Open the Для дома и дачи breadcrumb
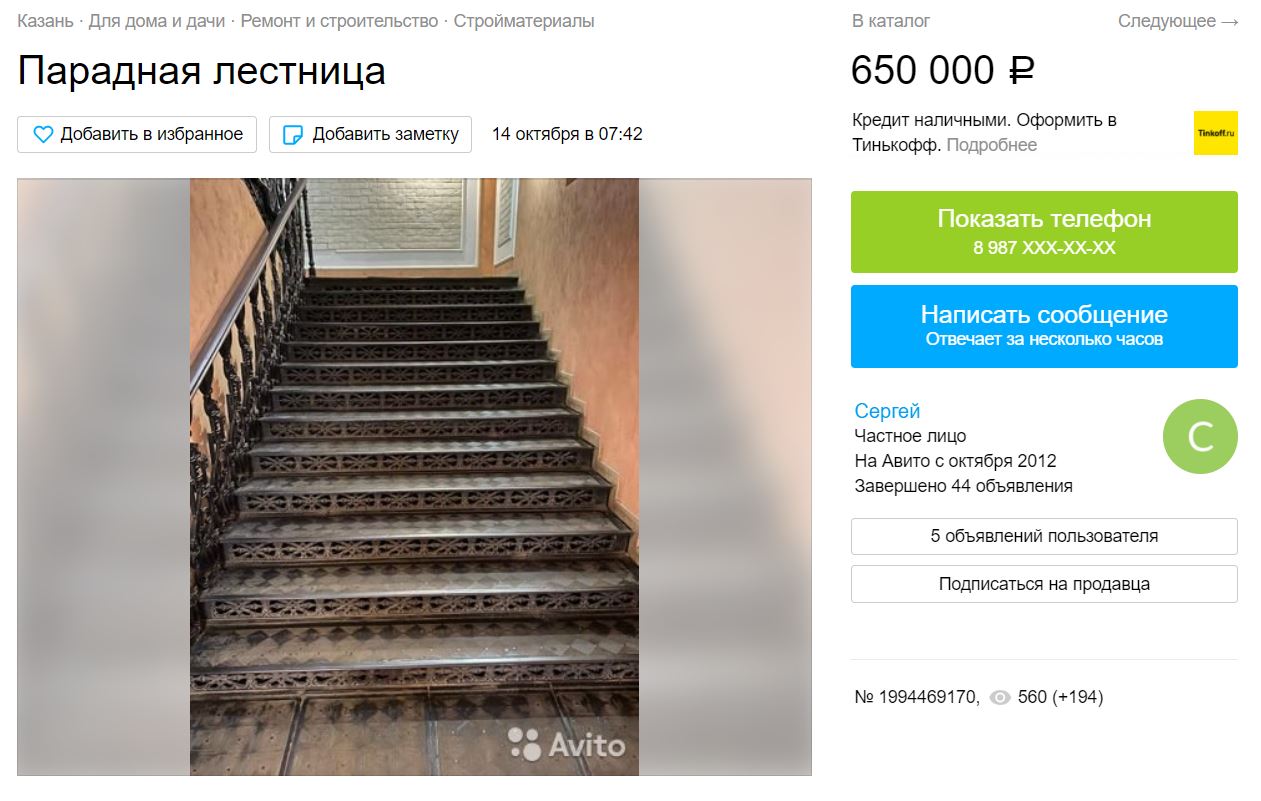The image size is (1261, 801). pos(157,21)
